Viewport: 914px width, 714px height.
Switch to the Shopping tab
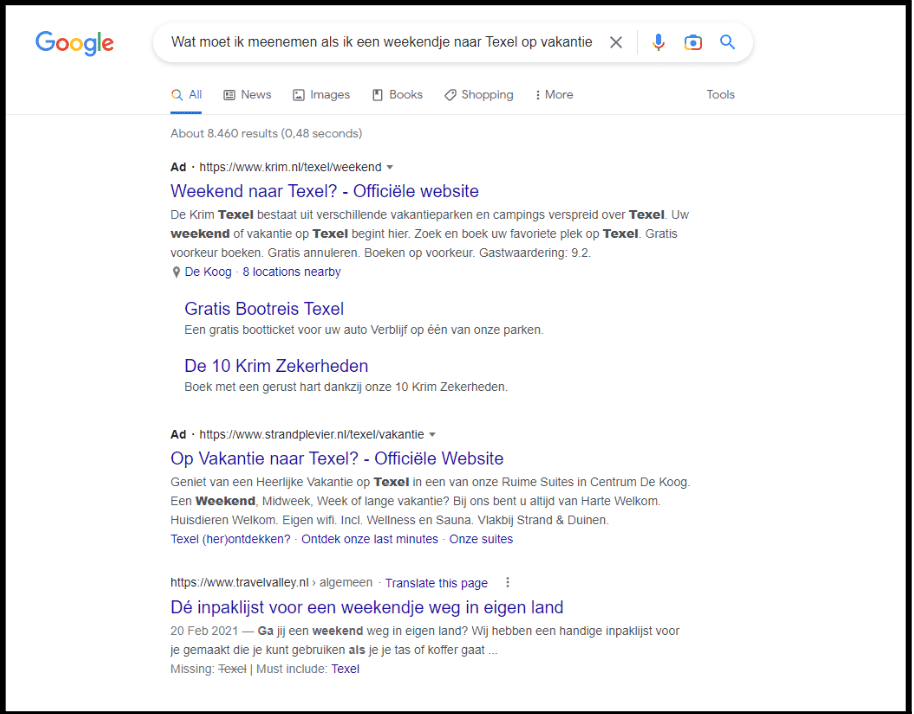pos(479,95)
